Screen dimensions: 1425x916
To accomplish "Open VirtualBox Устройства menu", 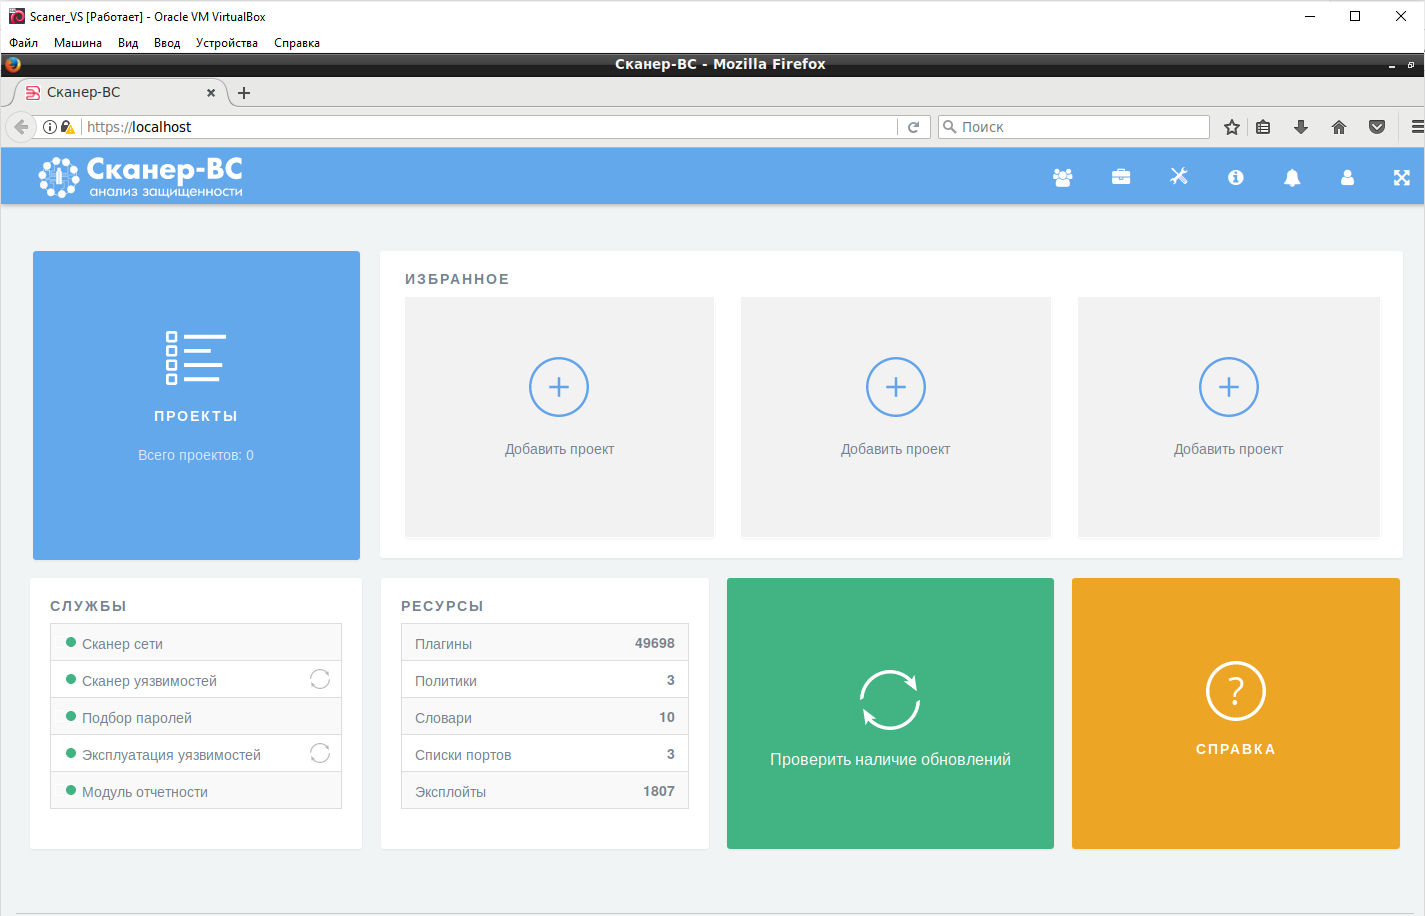I will (x=227, y=43).
